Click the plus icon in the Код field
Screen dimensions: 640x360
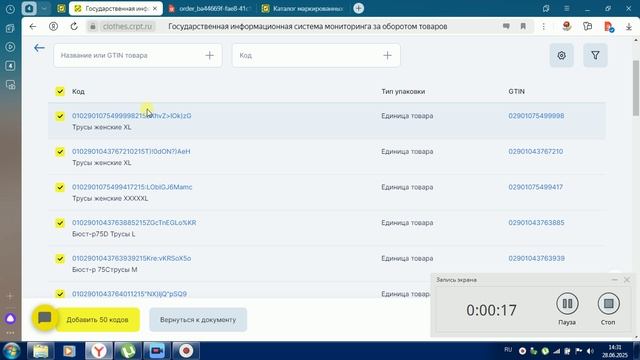click(387, 56)
